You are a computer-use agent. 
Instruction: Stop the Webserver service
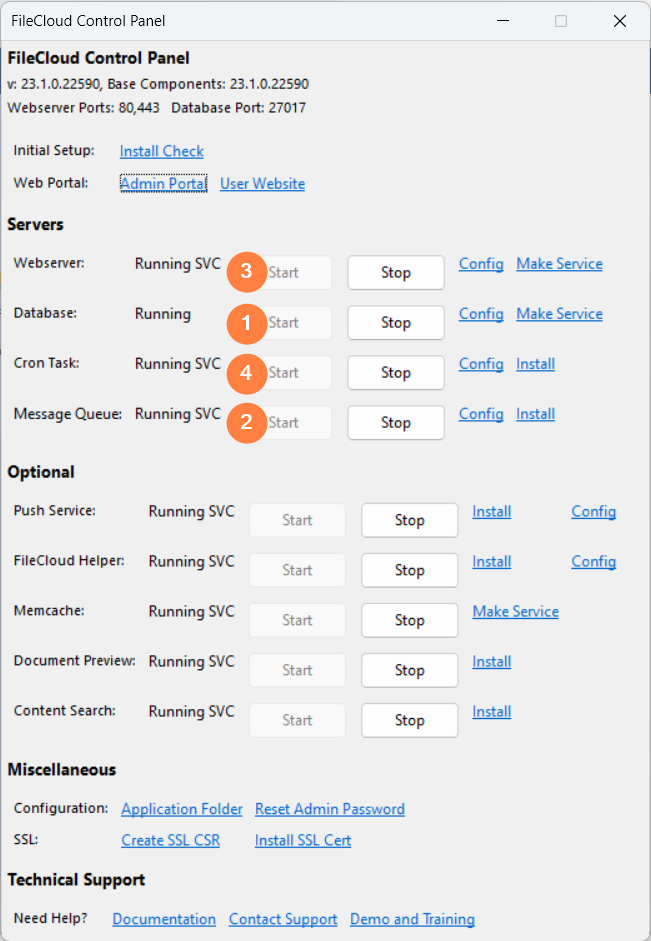tap(395, 272)
